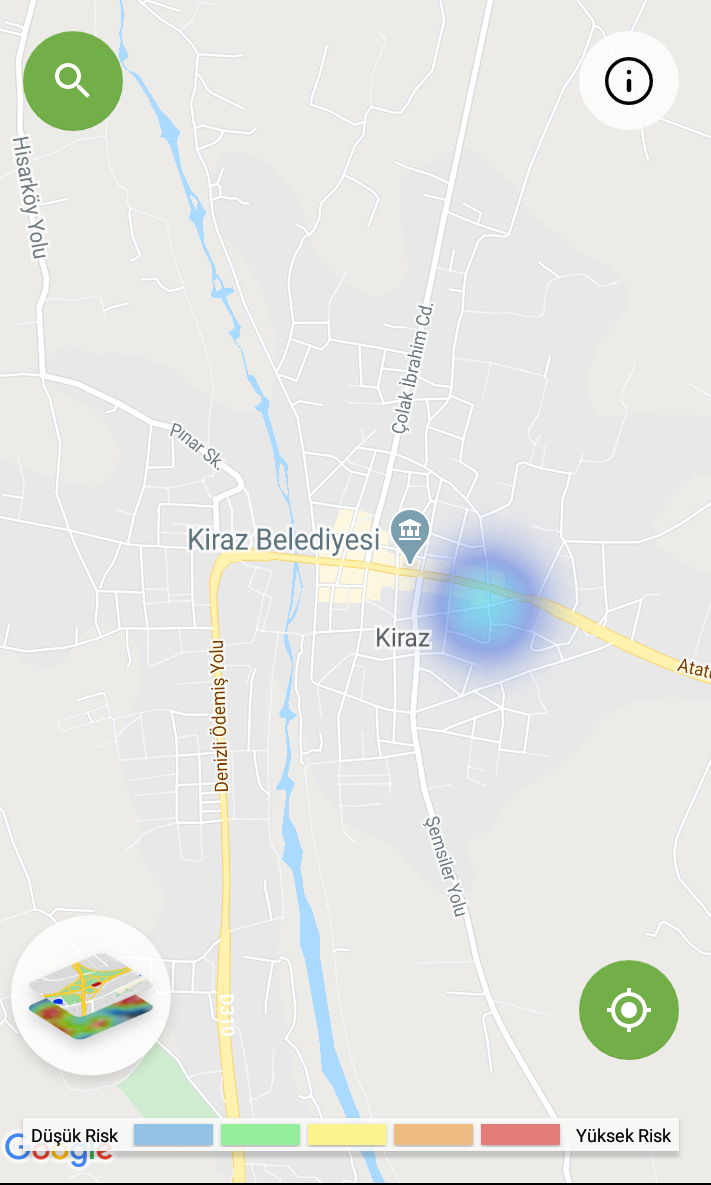Image resolution: width=711 pixels, height=1185 pixels.
Task: Click the Çolak İbrahim Cd. street label
Action: 414,368
